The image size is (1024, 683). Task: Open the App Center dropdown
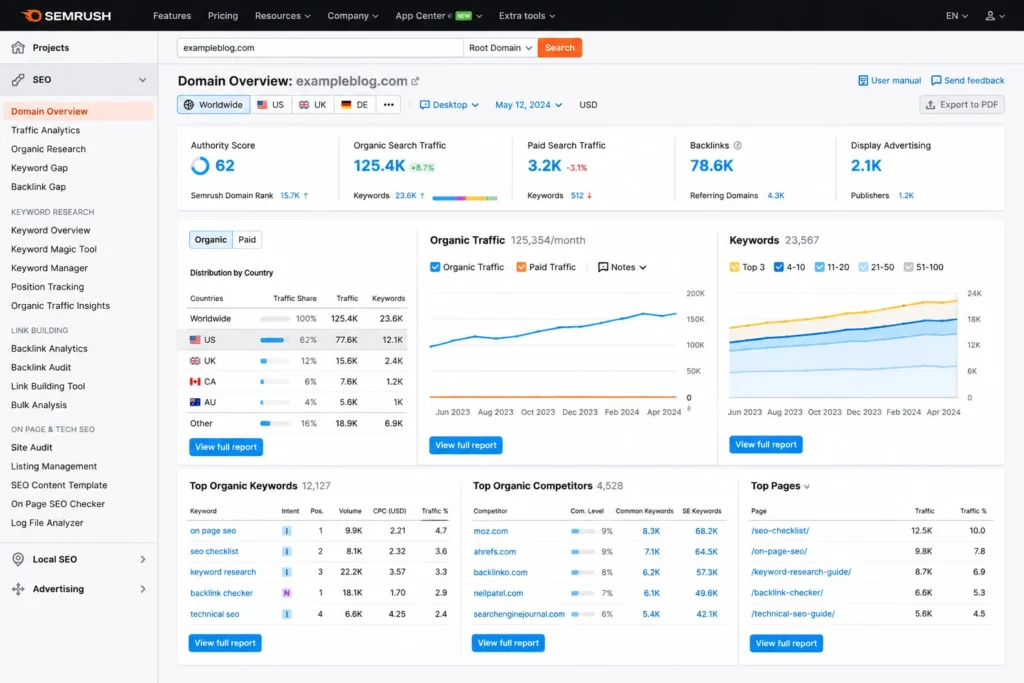(438, 16)
